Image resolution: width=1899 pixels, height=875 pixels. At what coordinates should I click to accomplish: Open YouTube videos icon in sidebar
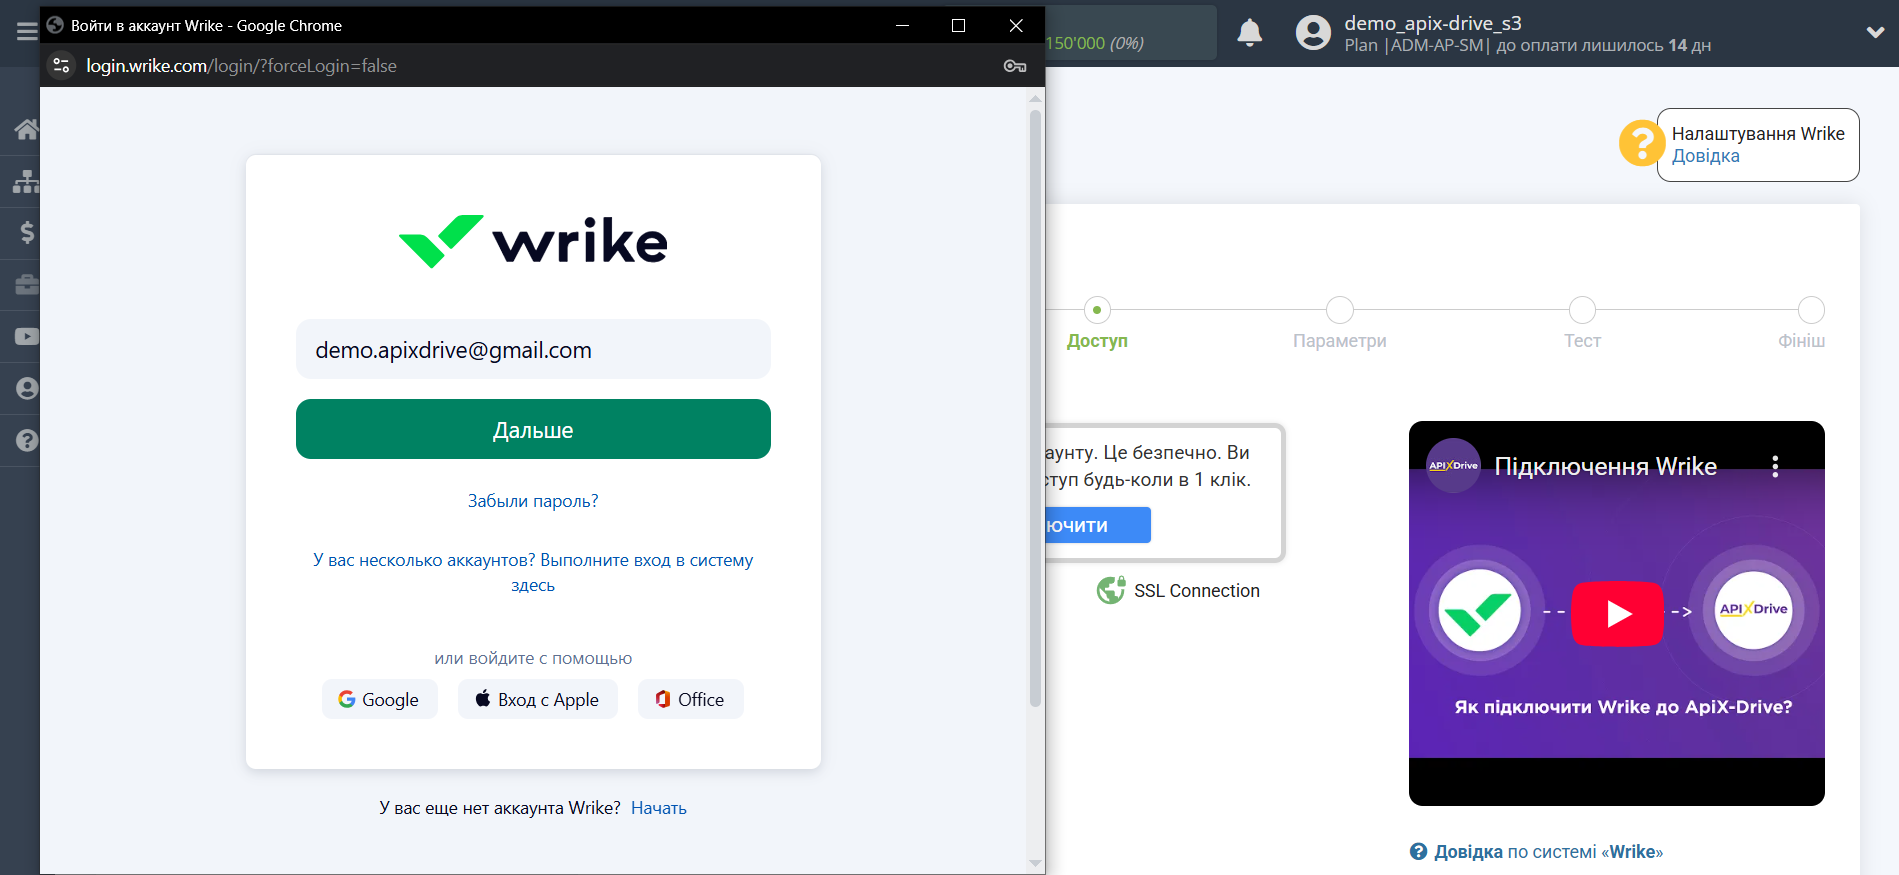point(27,337)
